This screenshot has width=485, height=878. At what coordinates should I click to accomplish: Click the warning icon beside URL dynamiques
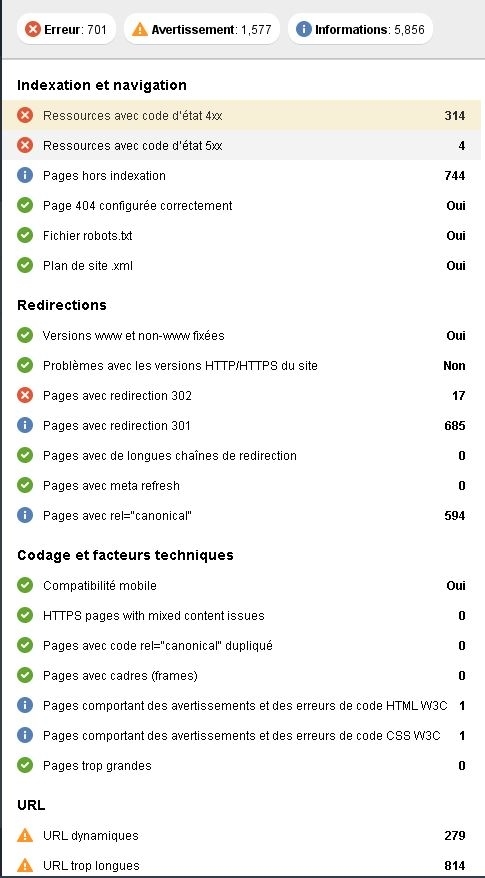click(25, 835)
